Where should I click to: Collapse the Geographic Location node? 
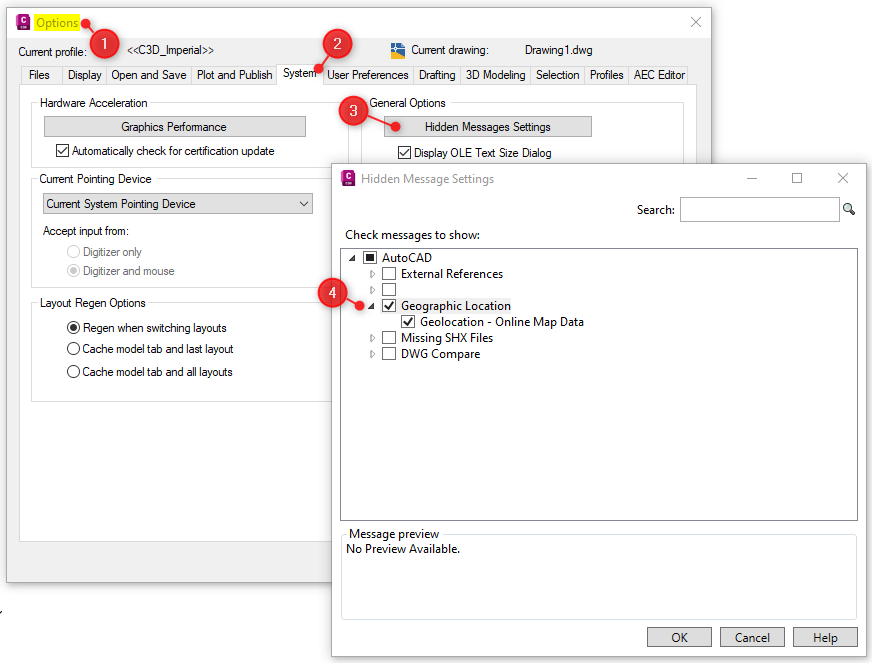click(371, 306)
